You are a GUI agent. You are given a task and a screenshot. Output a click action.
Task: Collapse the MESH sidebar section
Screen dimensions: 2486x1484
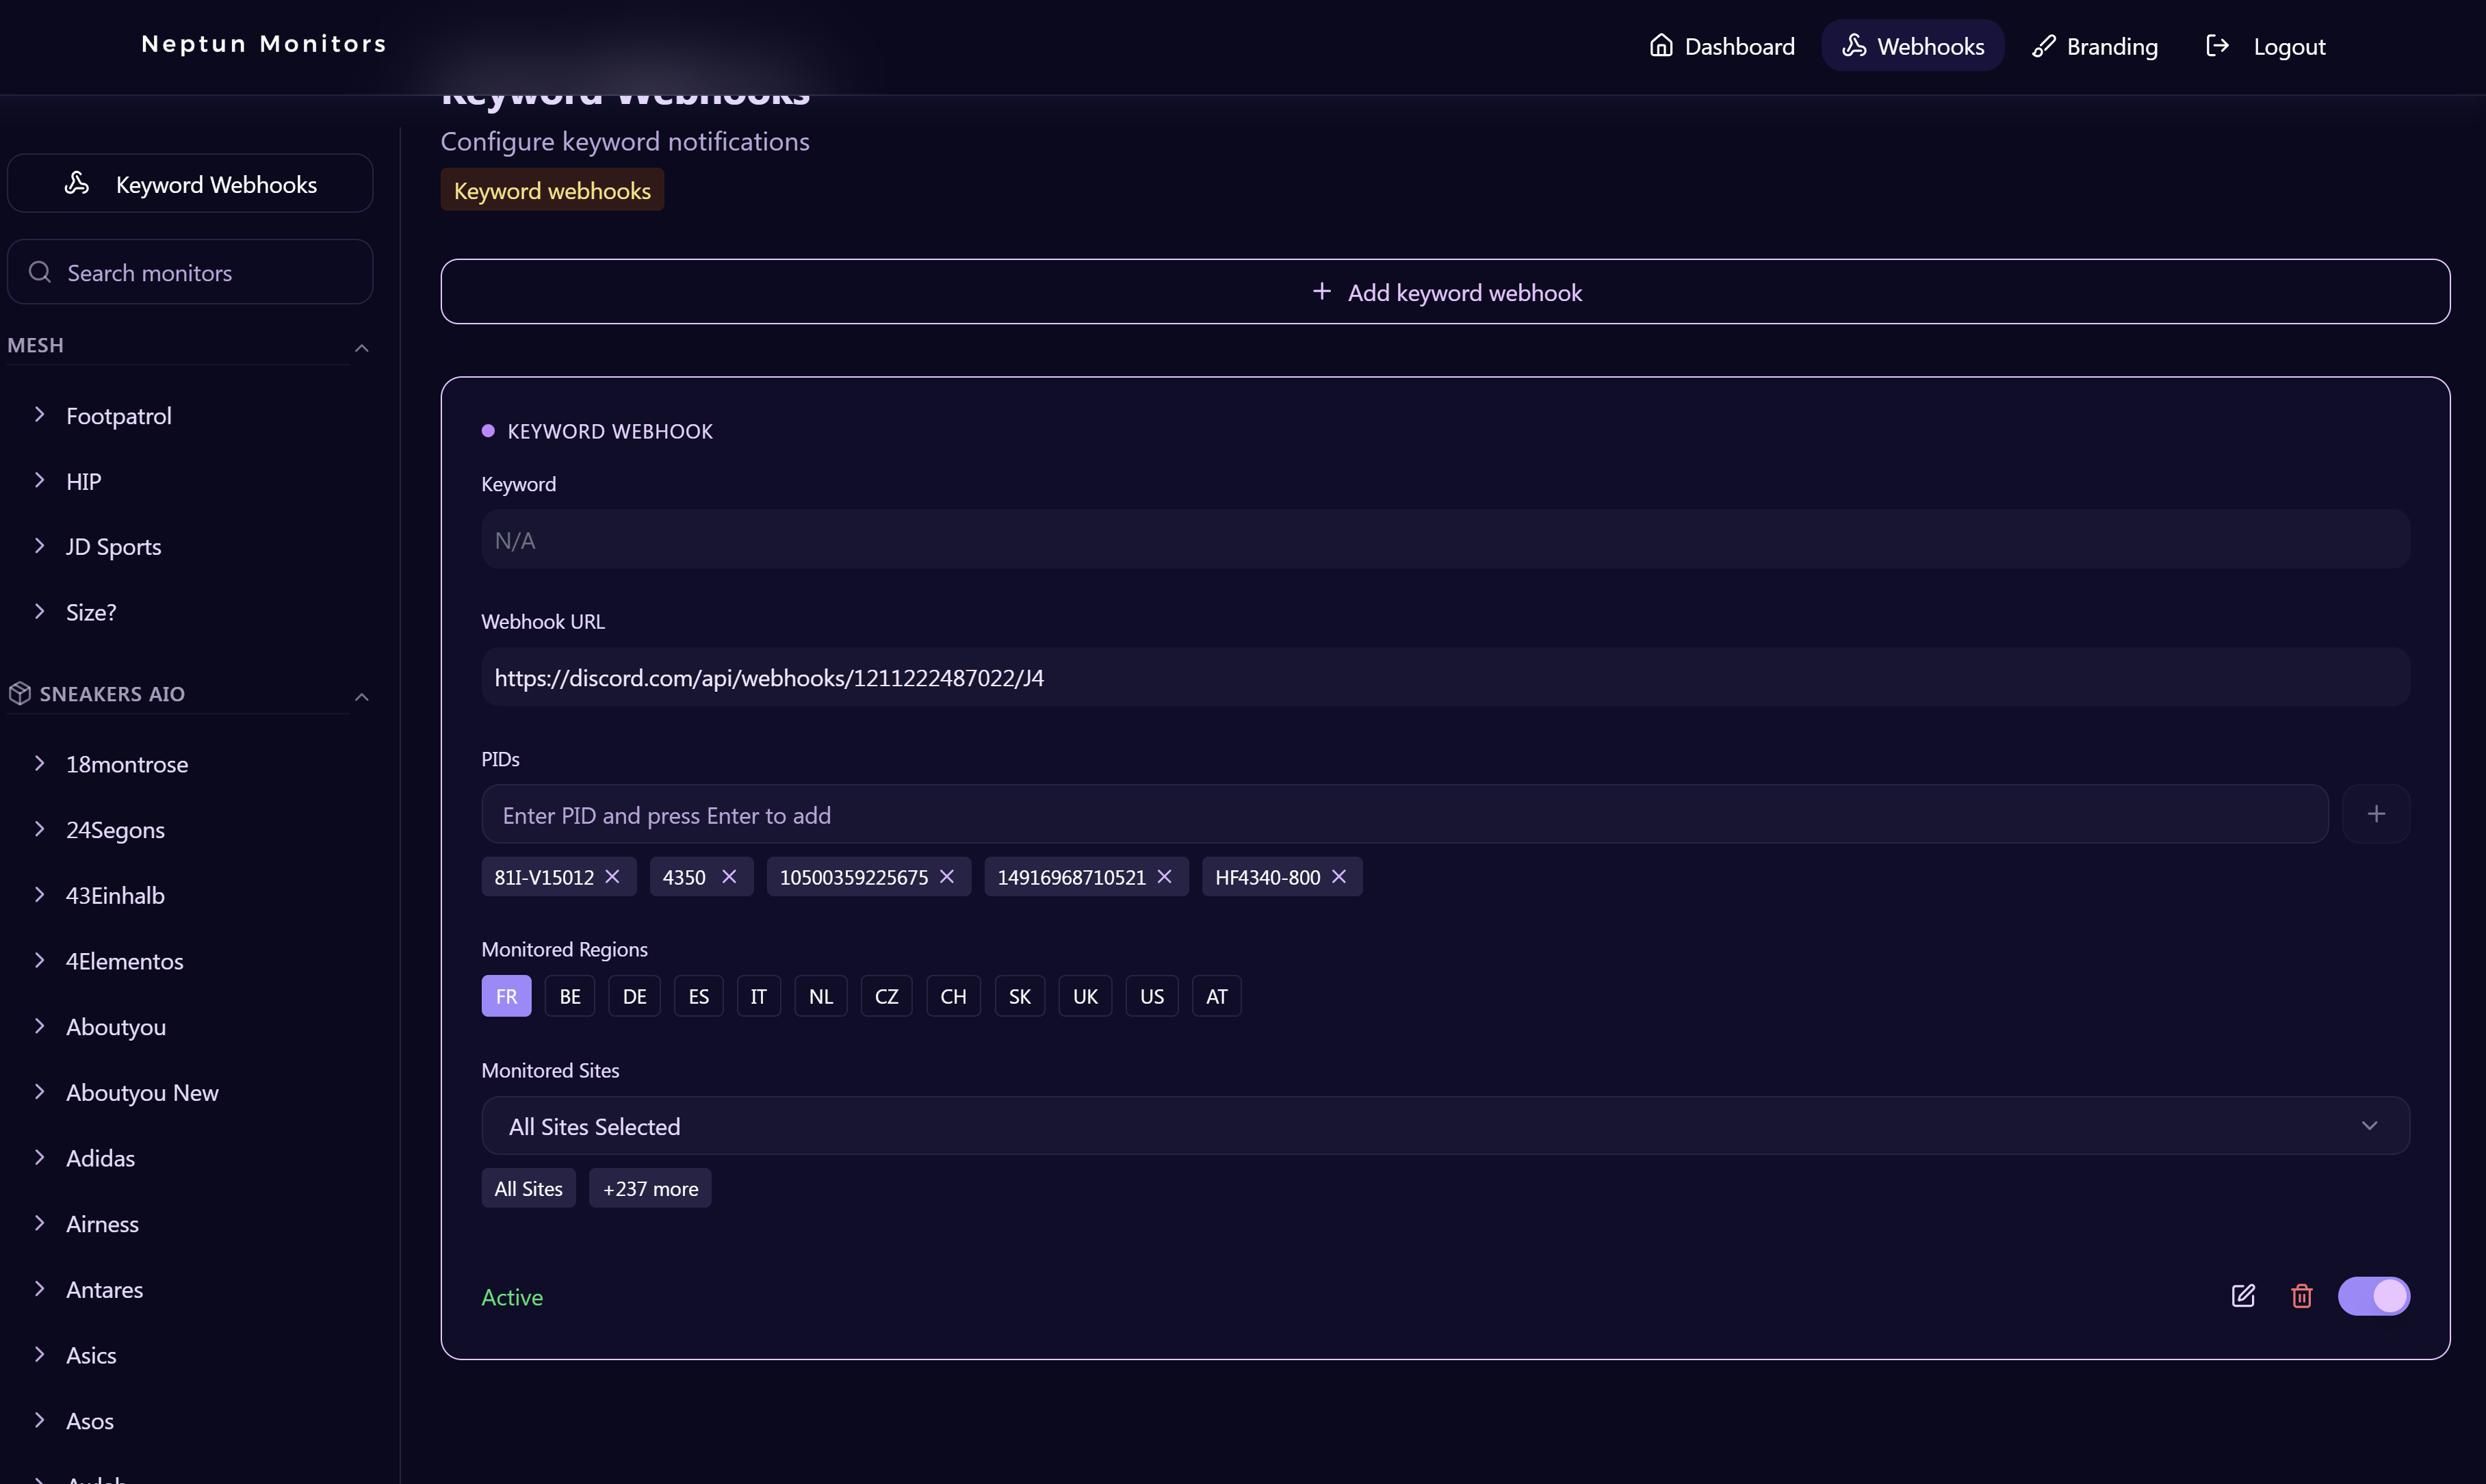pos(362,348)
